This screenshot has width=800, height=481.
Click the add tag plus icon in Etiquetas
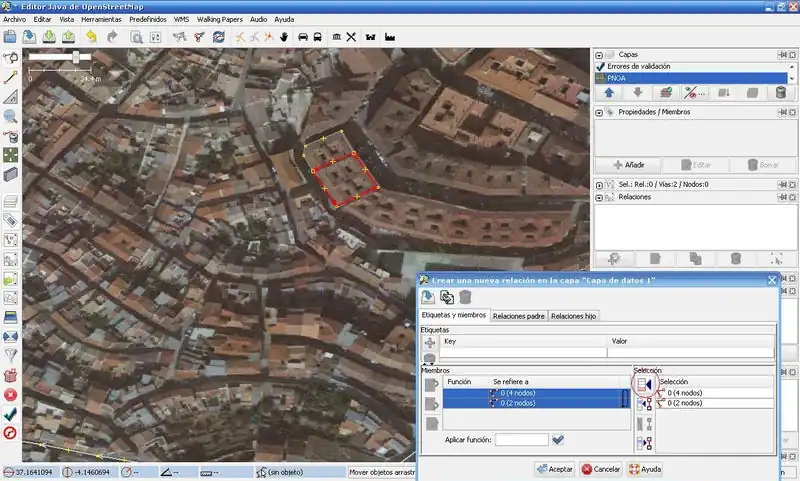click(x=430, y=342)
